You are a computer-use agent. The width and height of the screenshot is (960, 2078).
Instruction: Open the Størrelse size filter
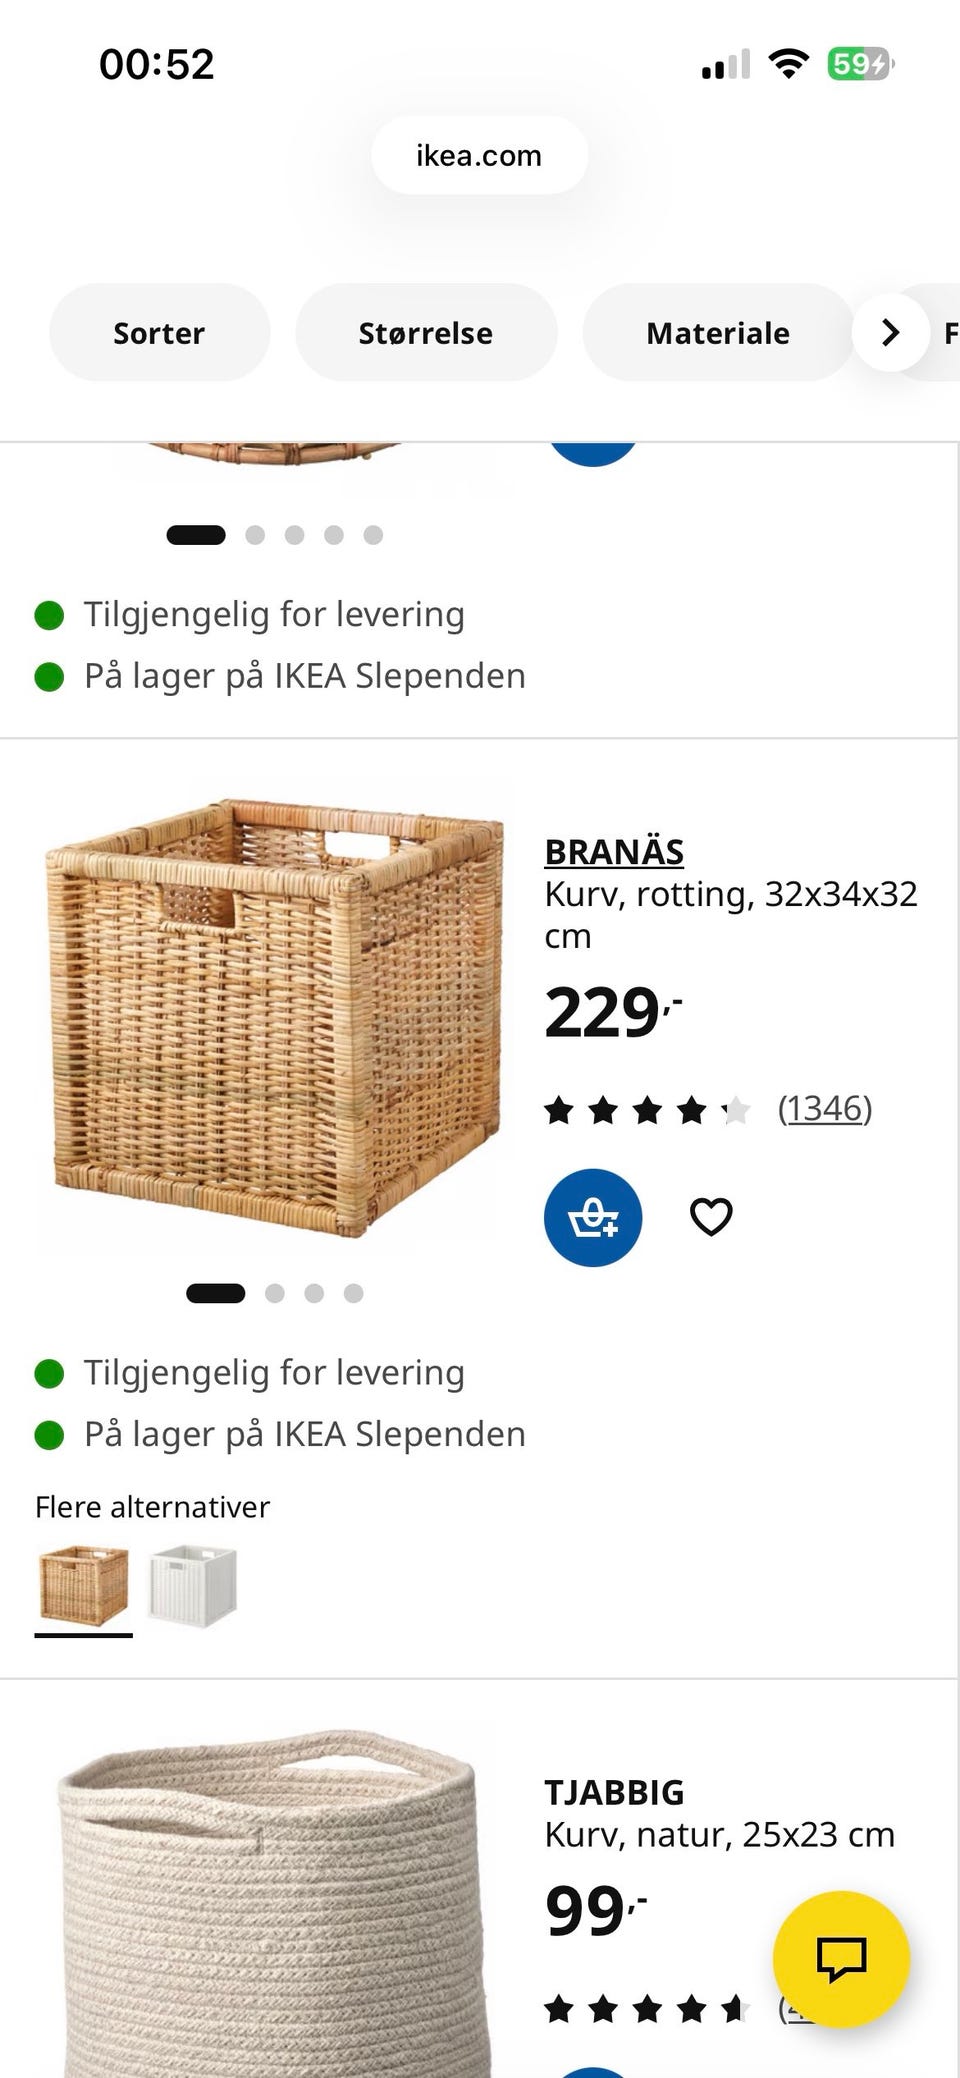pos(425,333)
